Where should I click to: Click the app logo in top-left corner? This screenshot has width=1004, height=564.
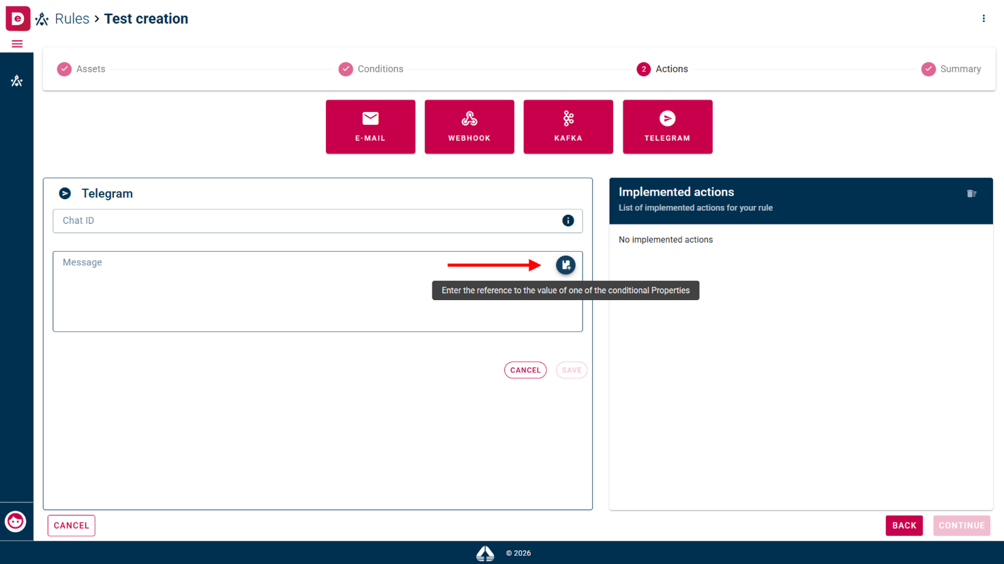(x=17, y=18)
